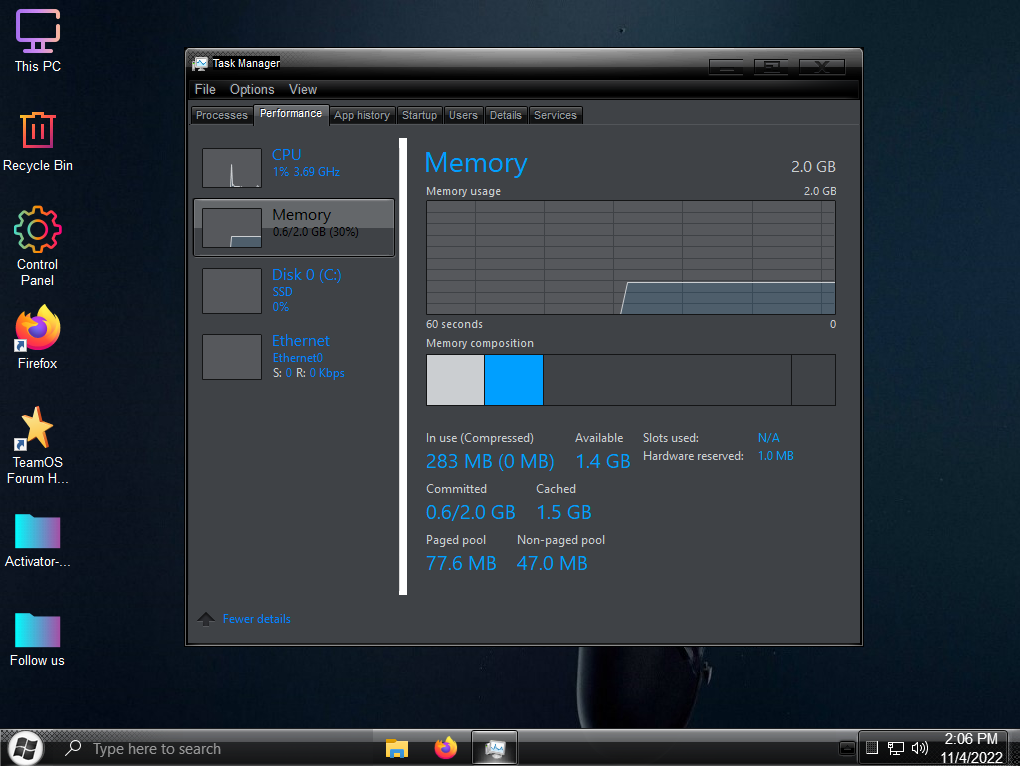Open the Options menu
The height and width of the screenshot is (766, 1020).
click(252, 89)
